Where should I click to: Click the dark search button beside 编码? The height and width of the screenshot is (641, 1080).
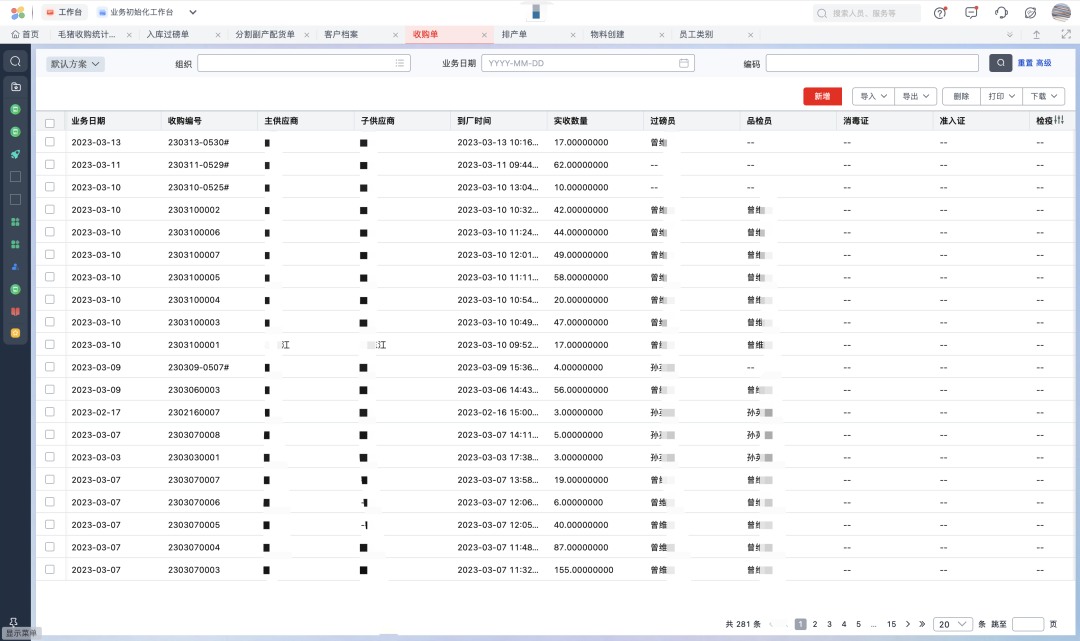click(x=1001, y=63)
